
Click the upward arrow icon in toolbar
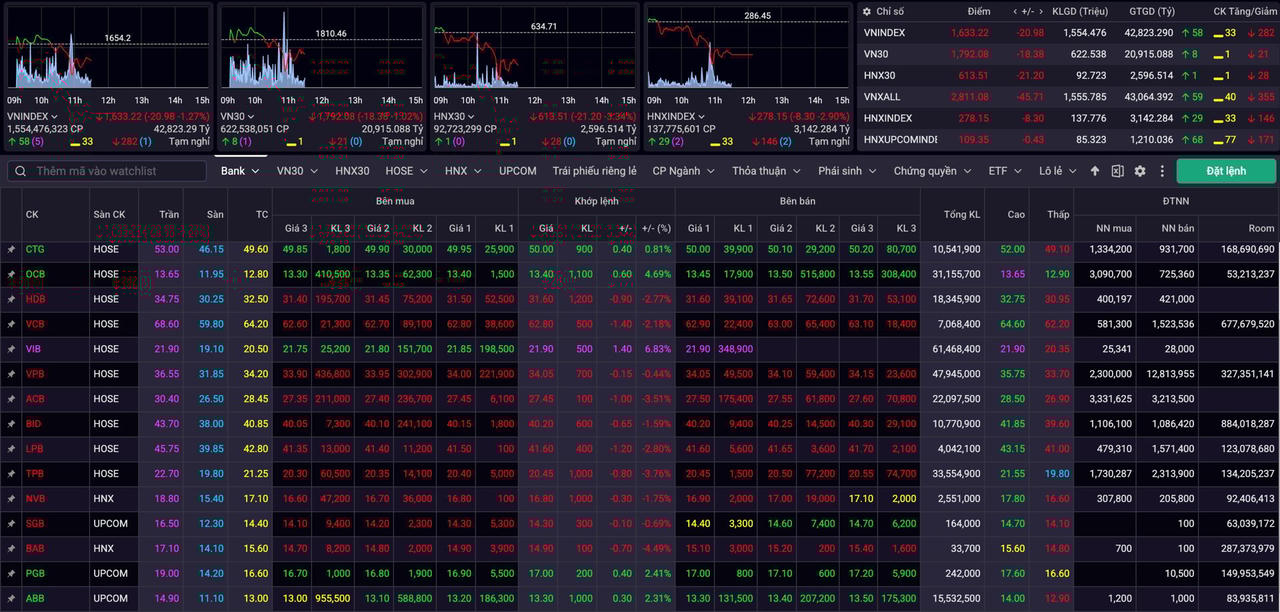pos(1095,171)
